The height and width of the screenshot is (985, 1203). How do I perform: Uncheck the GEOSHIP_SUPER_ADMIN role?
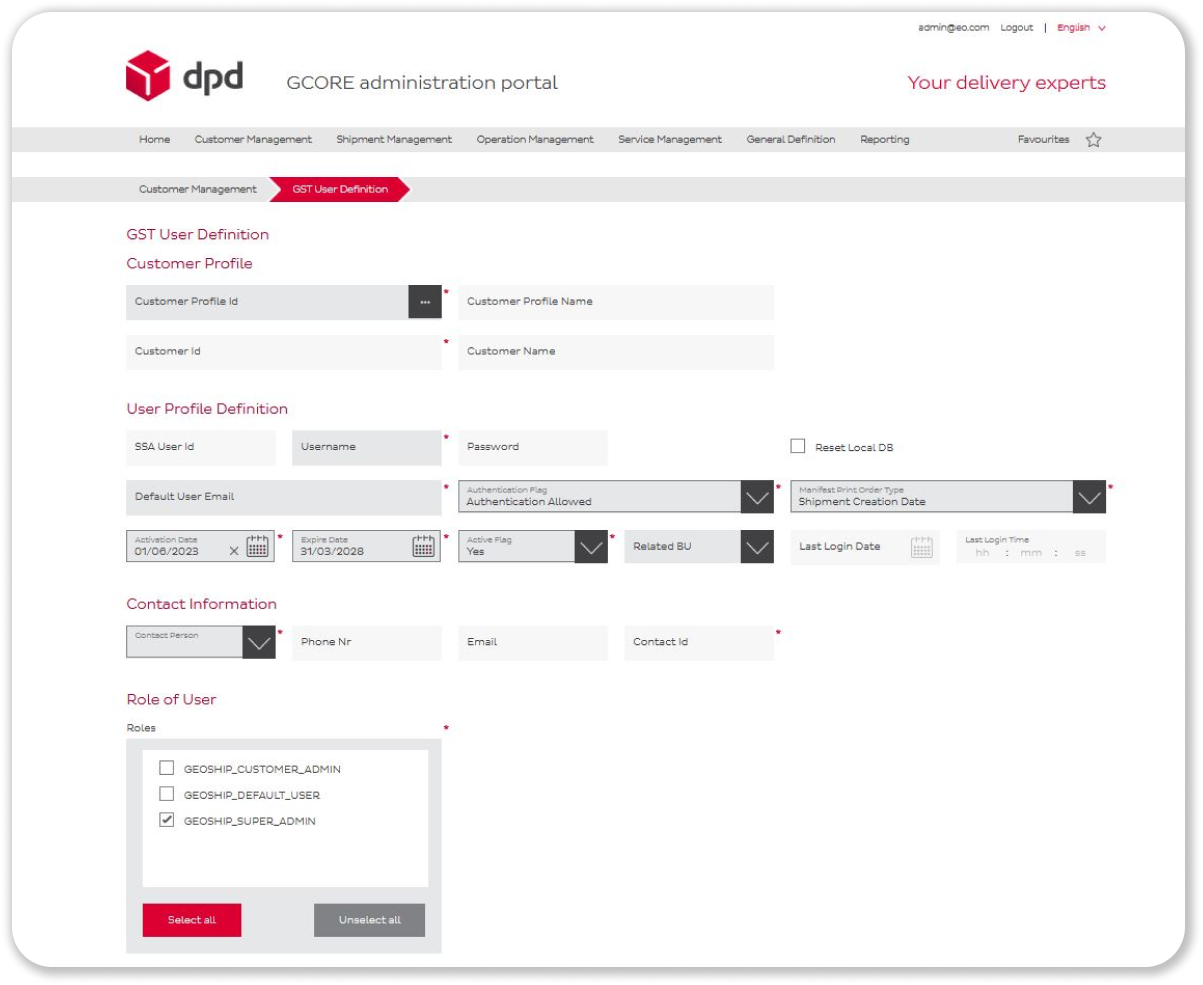click(x=167, y=821)
